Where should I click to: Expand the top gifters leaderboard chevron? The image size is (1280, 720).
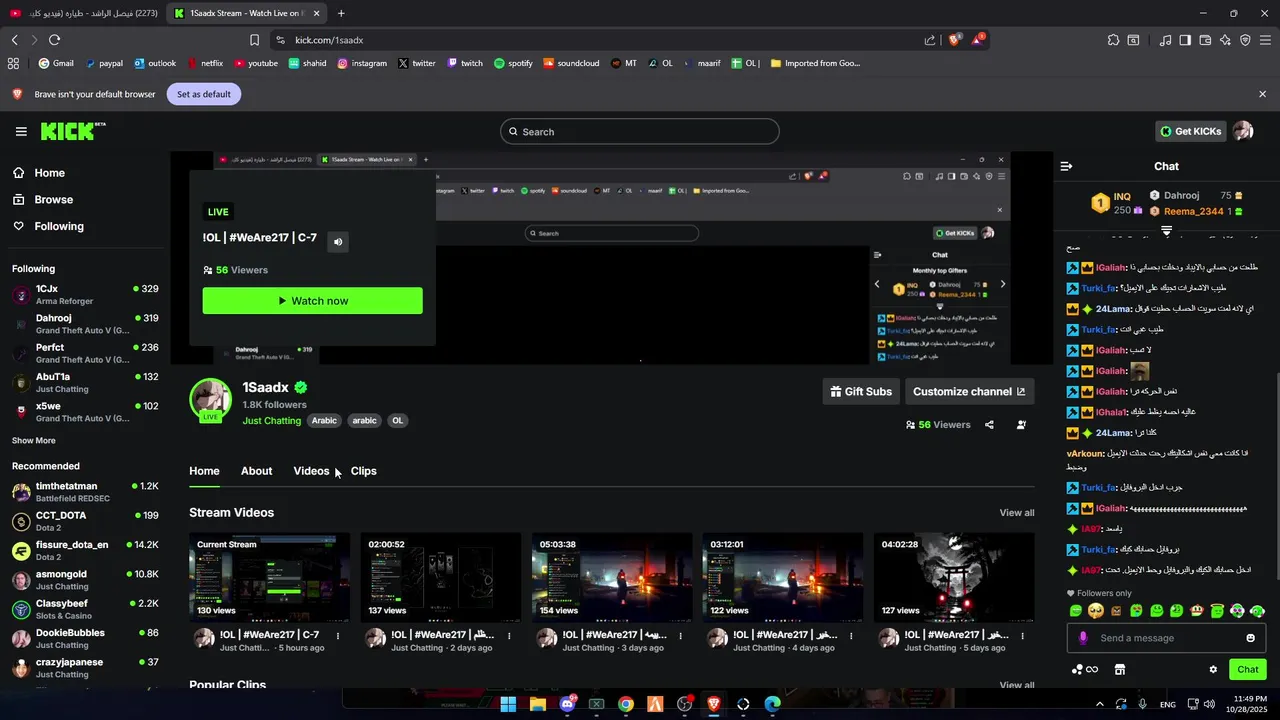(1166, 230)
